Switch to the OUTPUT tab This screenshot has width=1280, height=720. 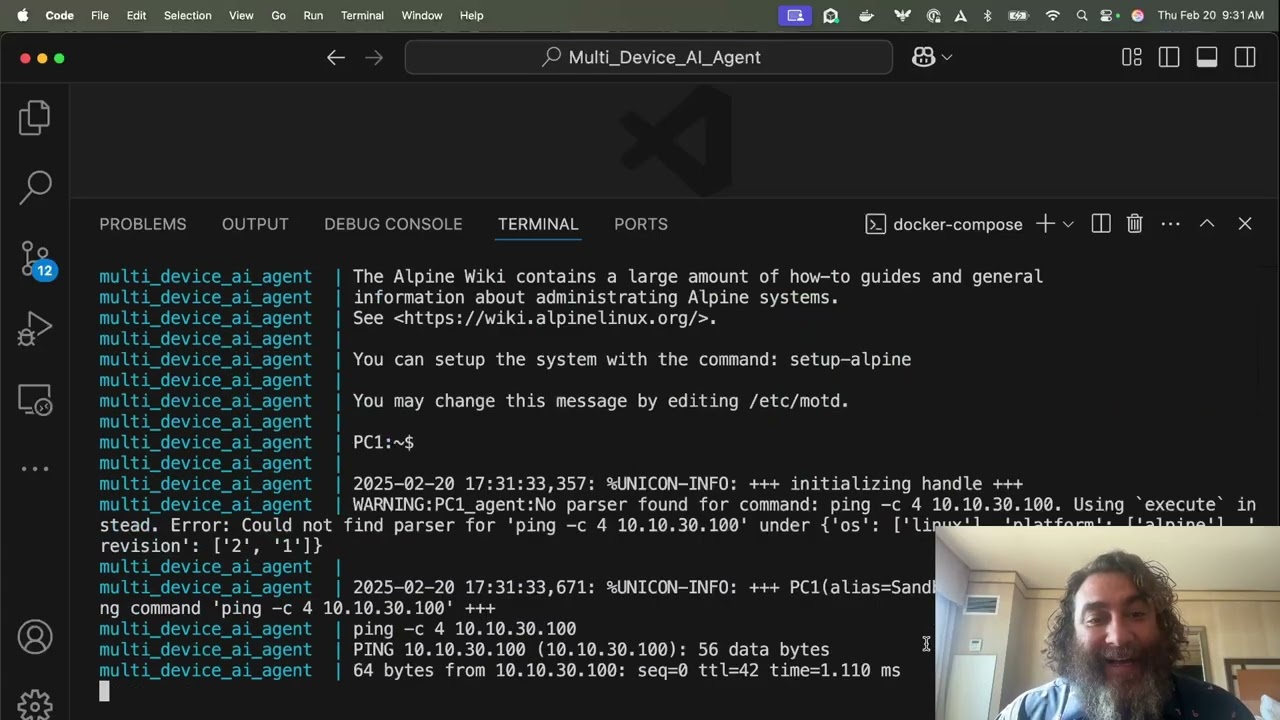click(255, 224)
